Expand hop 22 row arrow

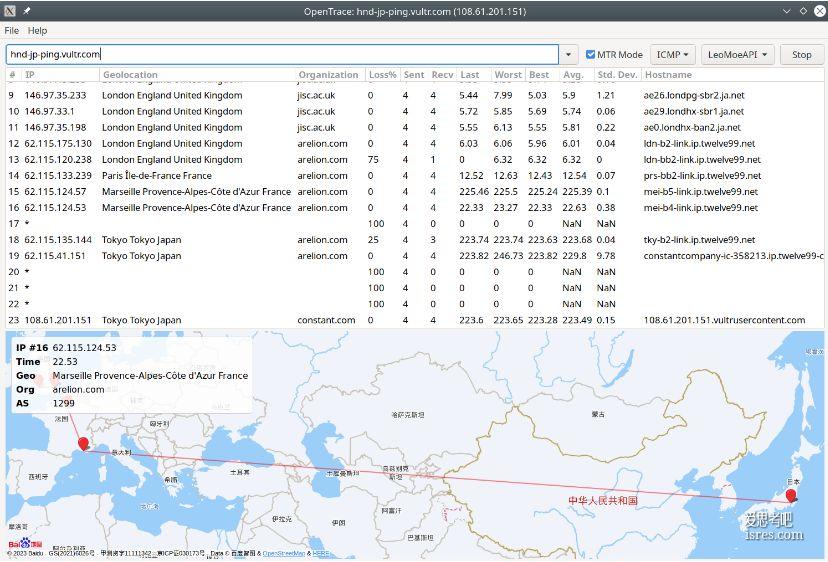(27, 303)
